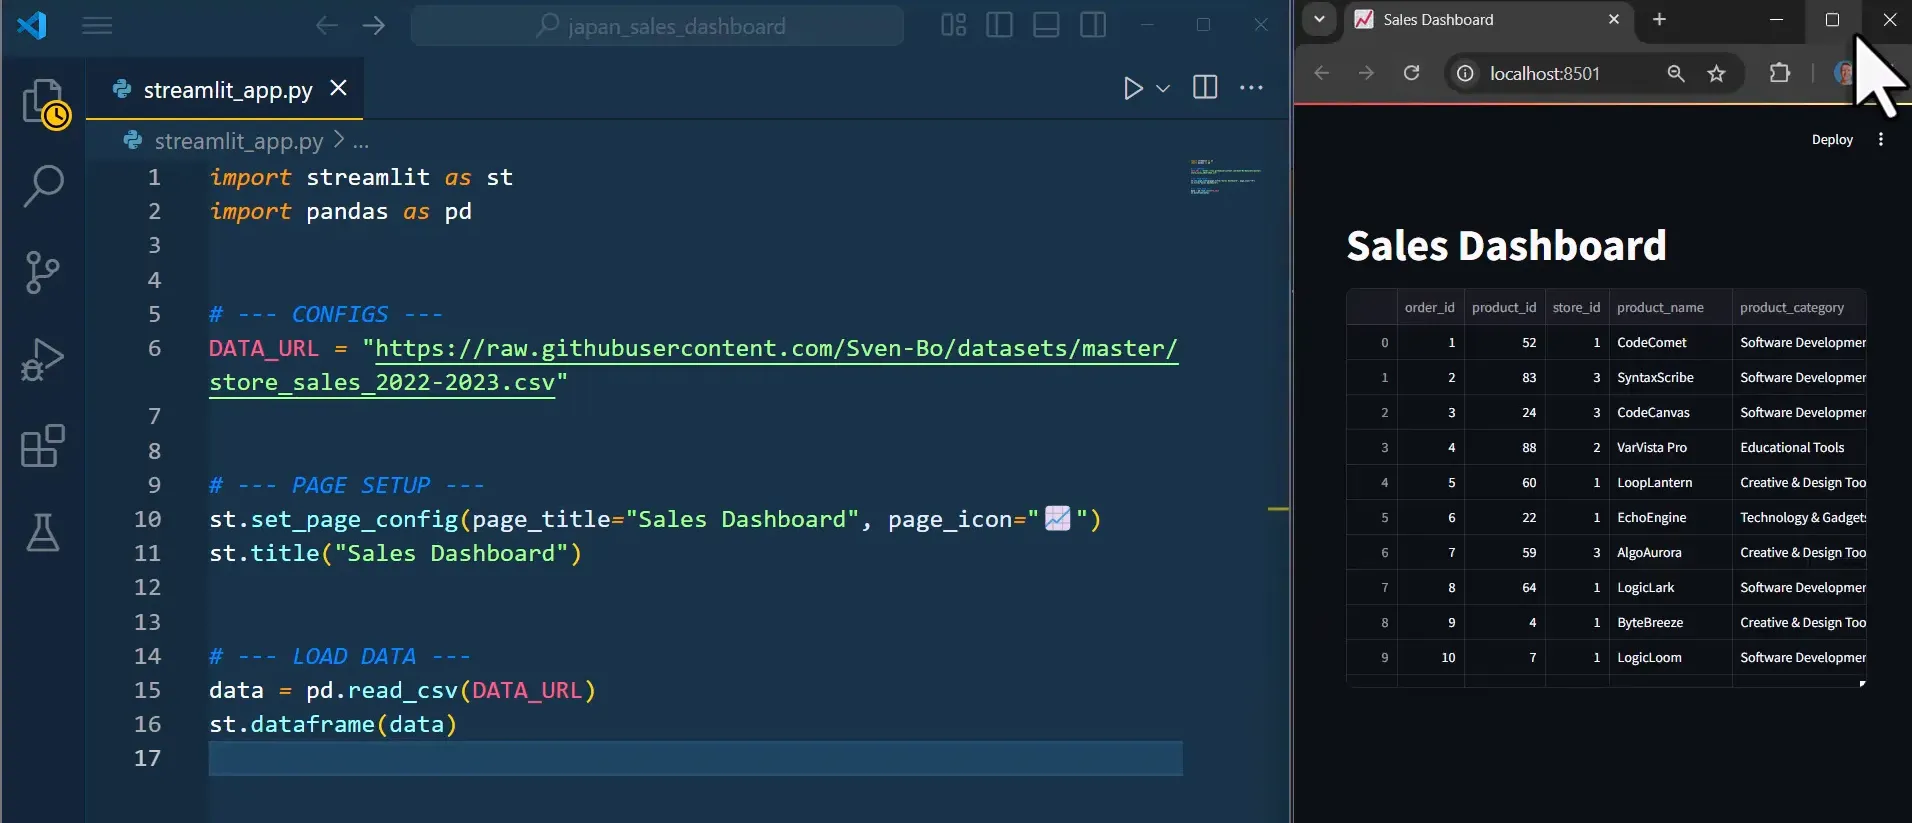Run the Python file

click(1132, 88)
